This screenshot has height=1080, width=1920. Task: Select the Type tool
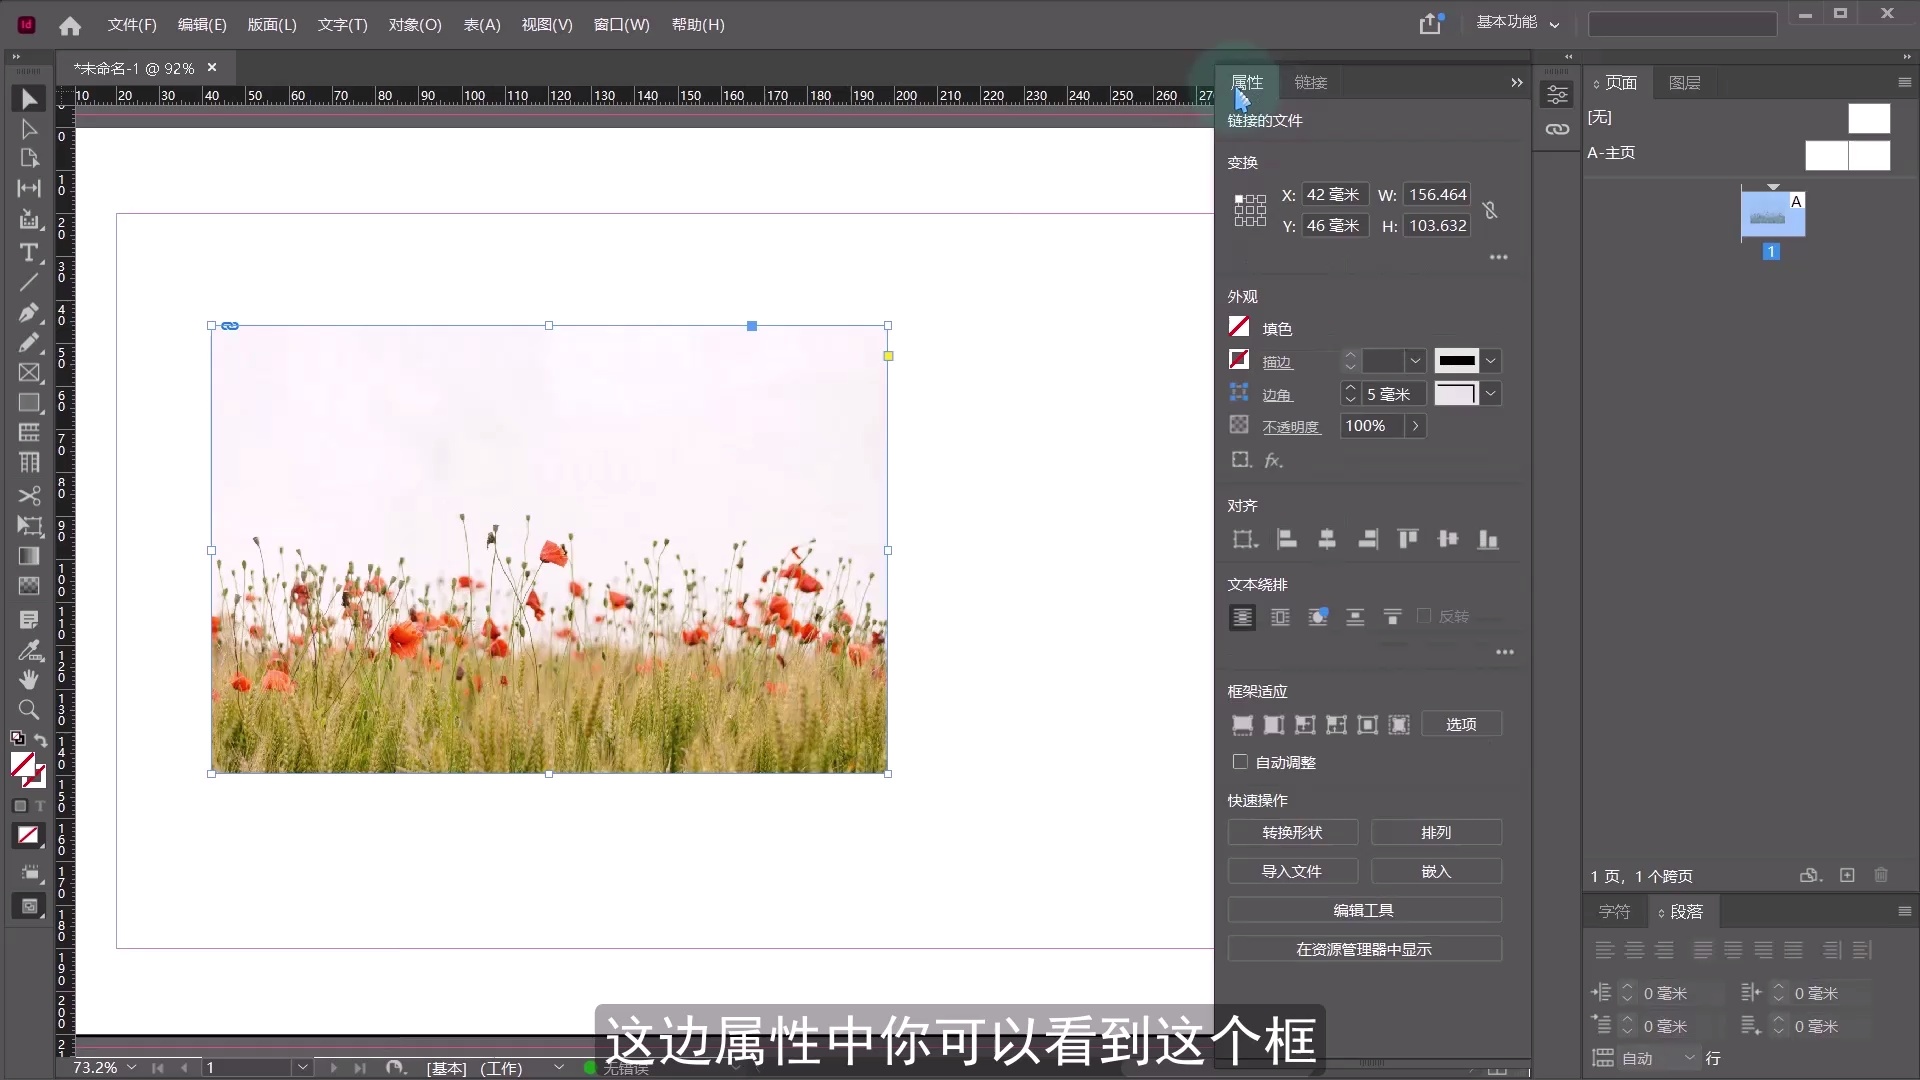pos(29,254)
